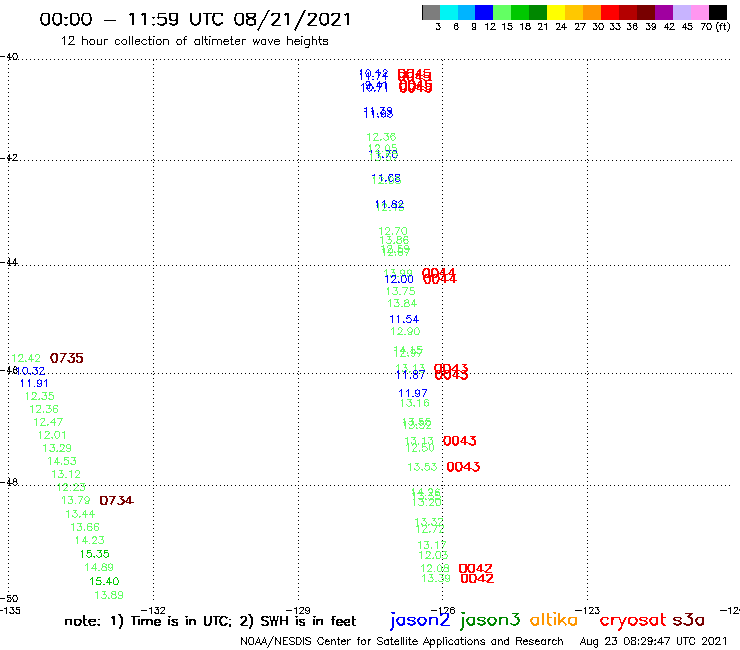Click wave height value 14.89
Image resolution: width=740 pixels, height=650 pixels.
99,567
